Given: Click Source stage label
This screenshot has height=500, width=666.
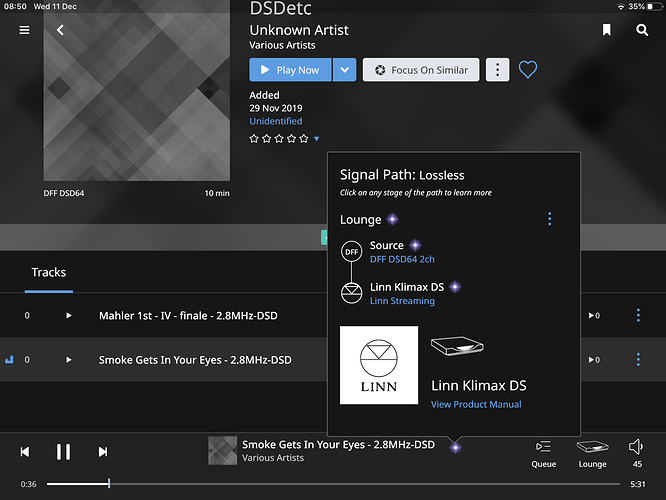Looking at the screenshot, I should [x=387, y=246].
